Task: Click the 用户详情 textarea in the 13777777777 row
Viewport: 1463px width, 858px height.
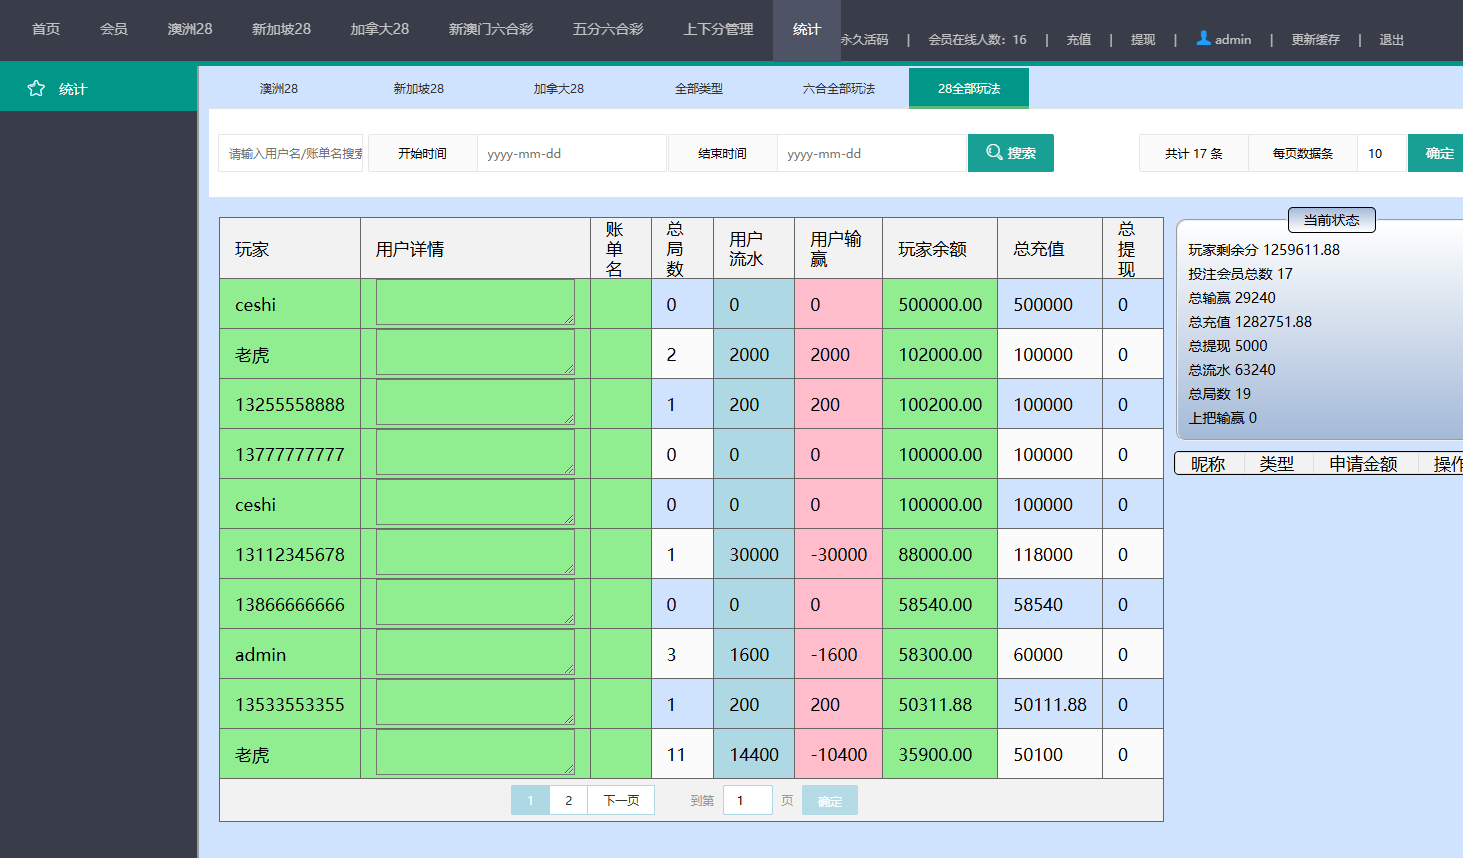Action: pos(475,452)
